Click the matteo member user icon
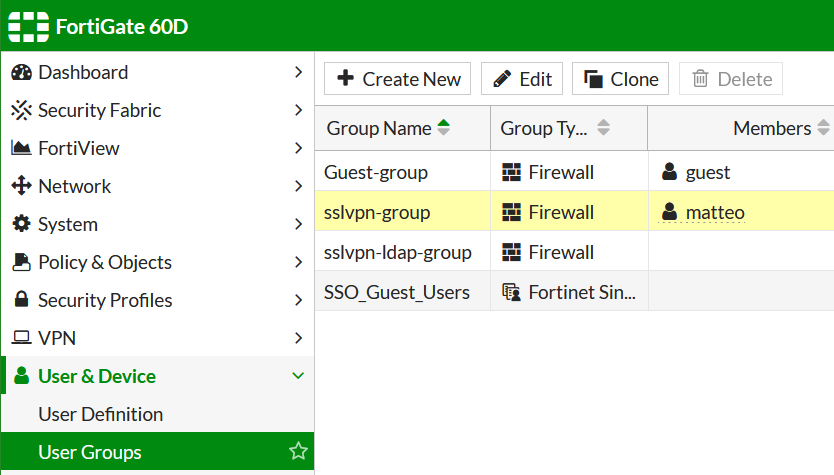The height and width of the screenshot is (475, 834). pos(670,212)
